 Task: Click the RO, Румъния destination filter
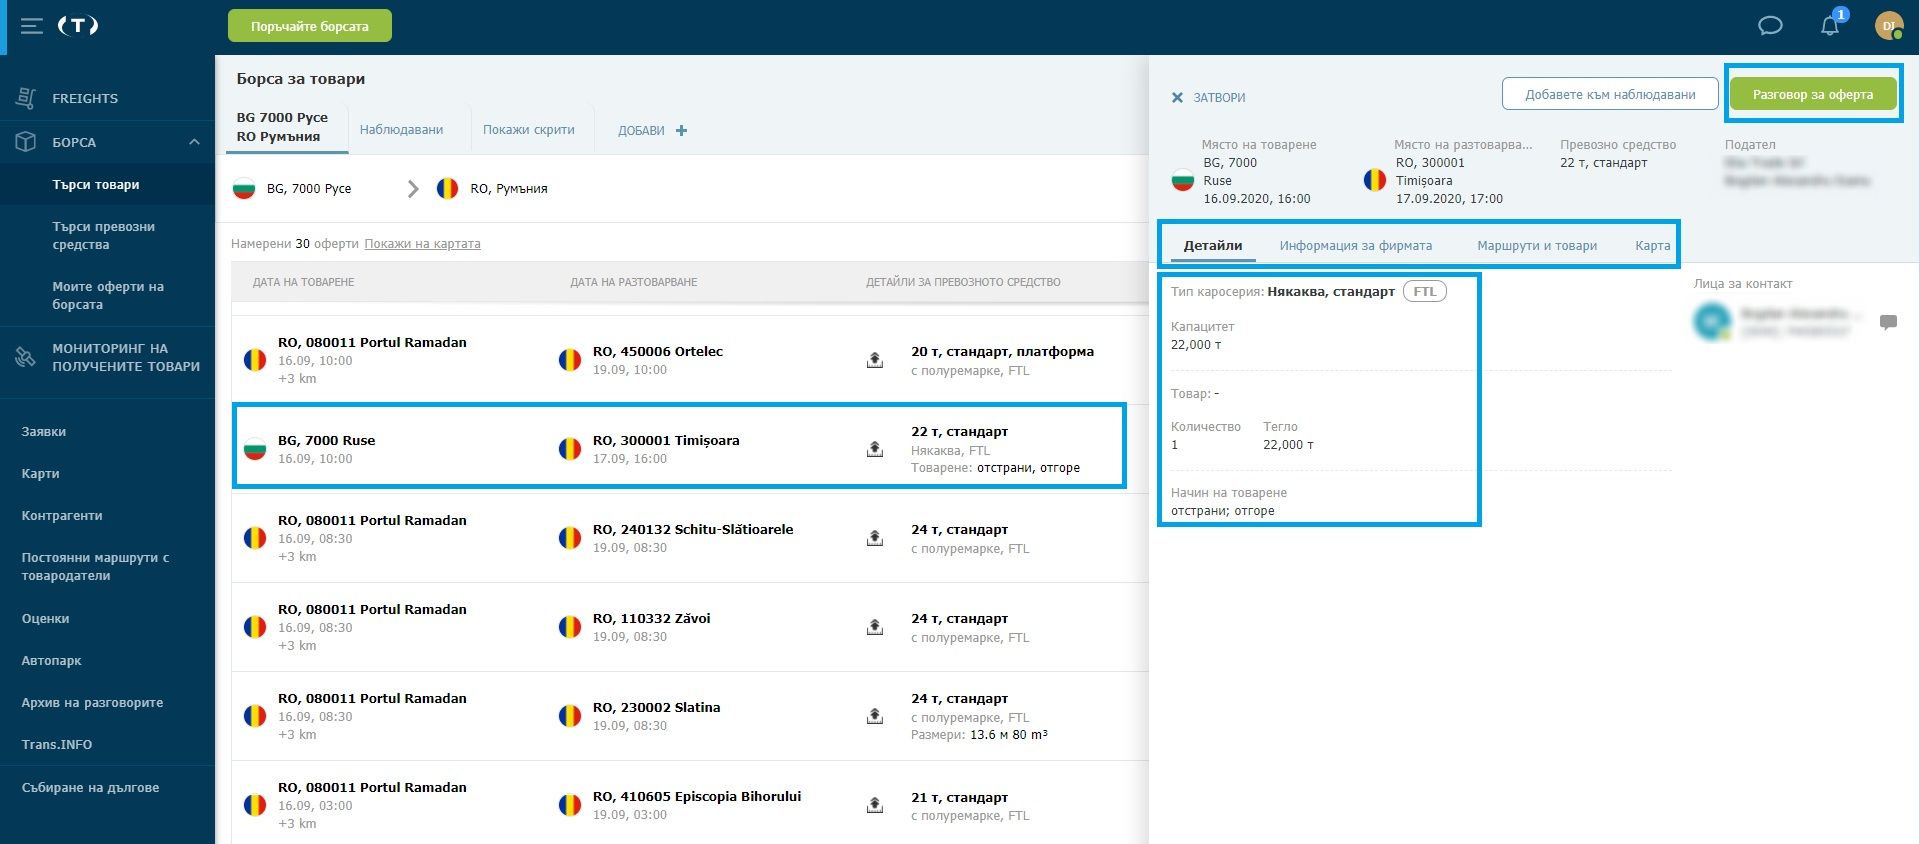pyautogui.click(x=509, y=189)
